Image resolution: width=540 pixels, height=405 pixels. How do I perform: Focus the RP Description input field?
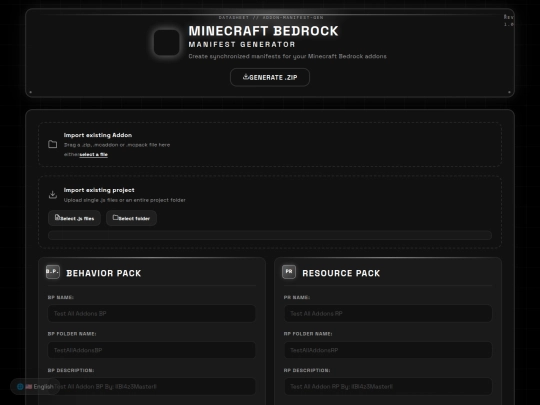pyautogui.click(x=388, y=386)
